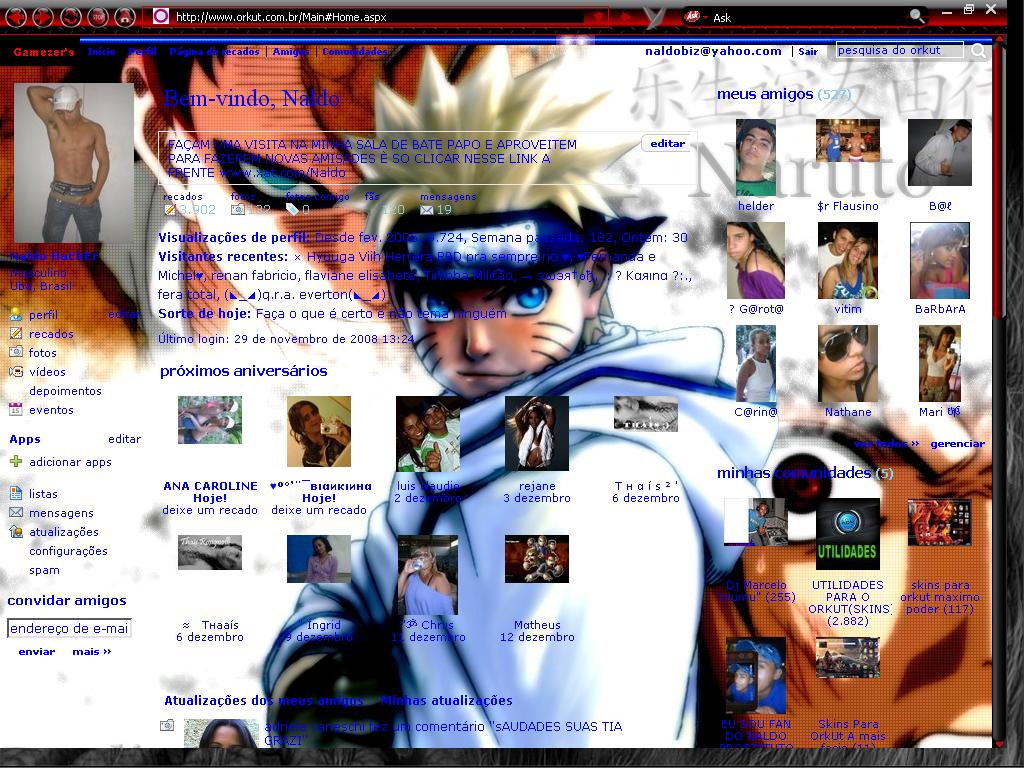Click the atualizações icon in left sidebar
Image resolution: width=1024 pixels, height=768 pixels.
click(x=16, y=532)
